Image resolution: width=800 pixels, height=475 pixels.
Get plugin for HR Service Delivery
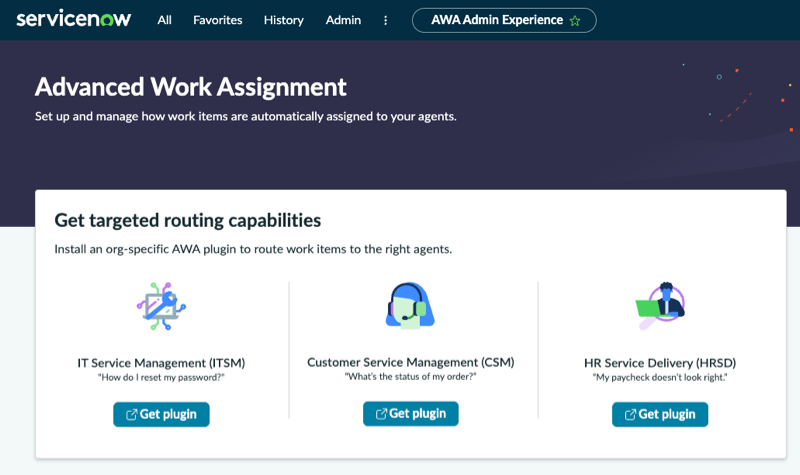(x=660, y=414)
